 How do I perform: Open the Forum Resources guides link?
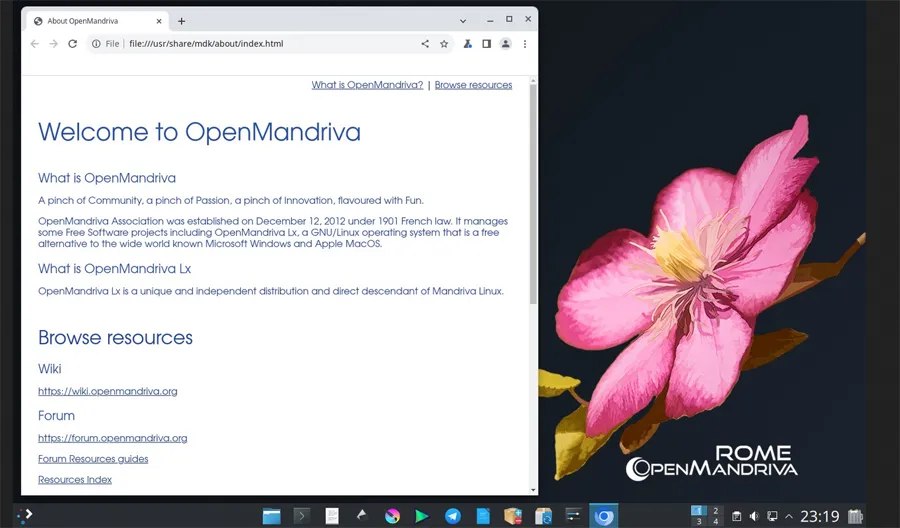coord(93,459)
